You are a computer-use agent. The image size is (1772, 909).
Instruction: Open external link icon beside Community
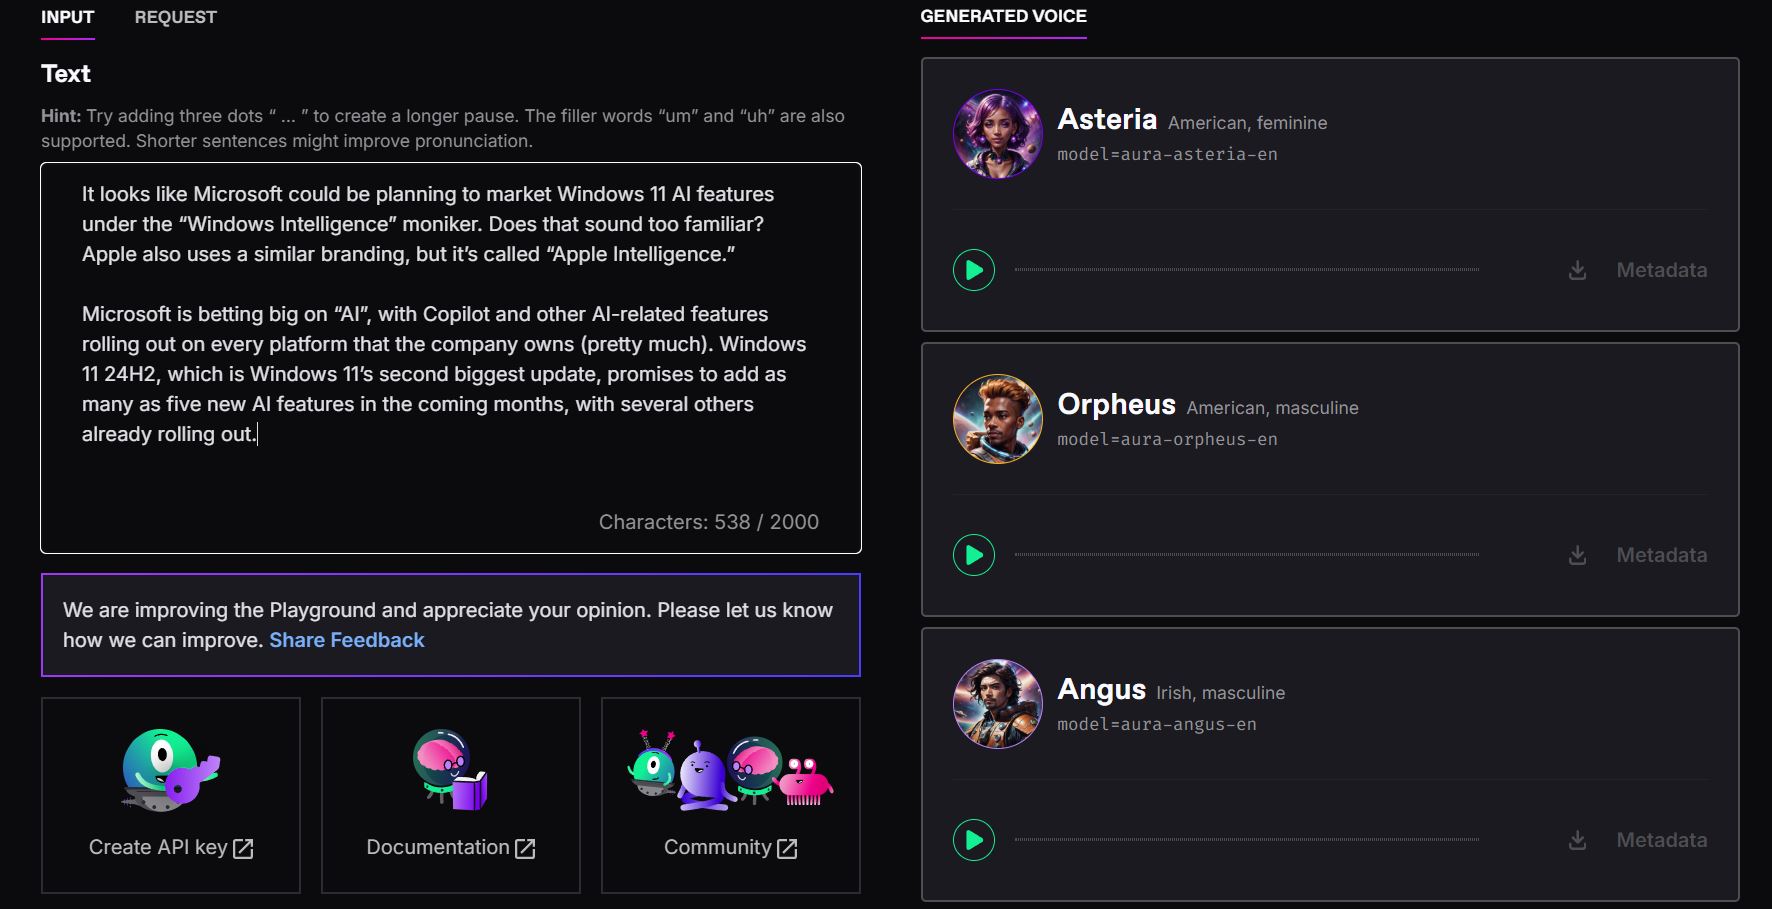click(x=787, y=849)
